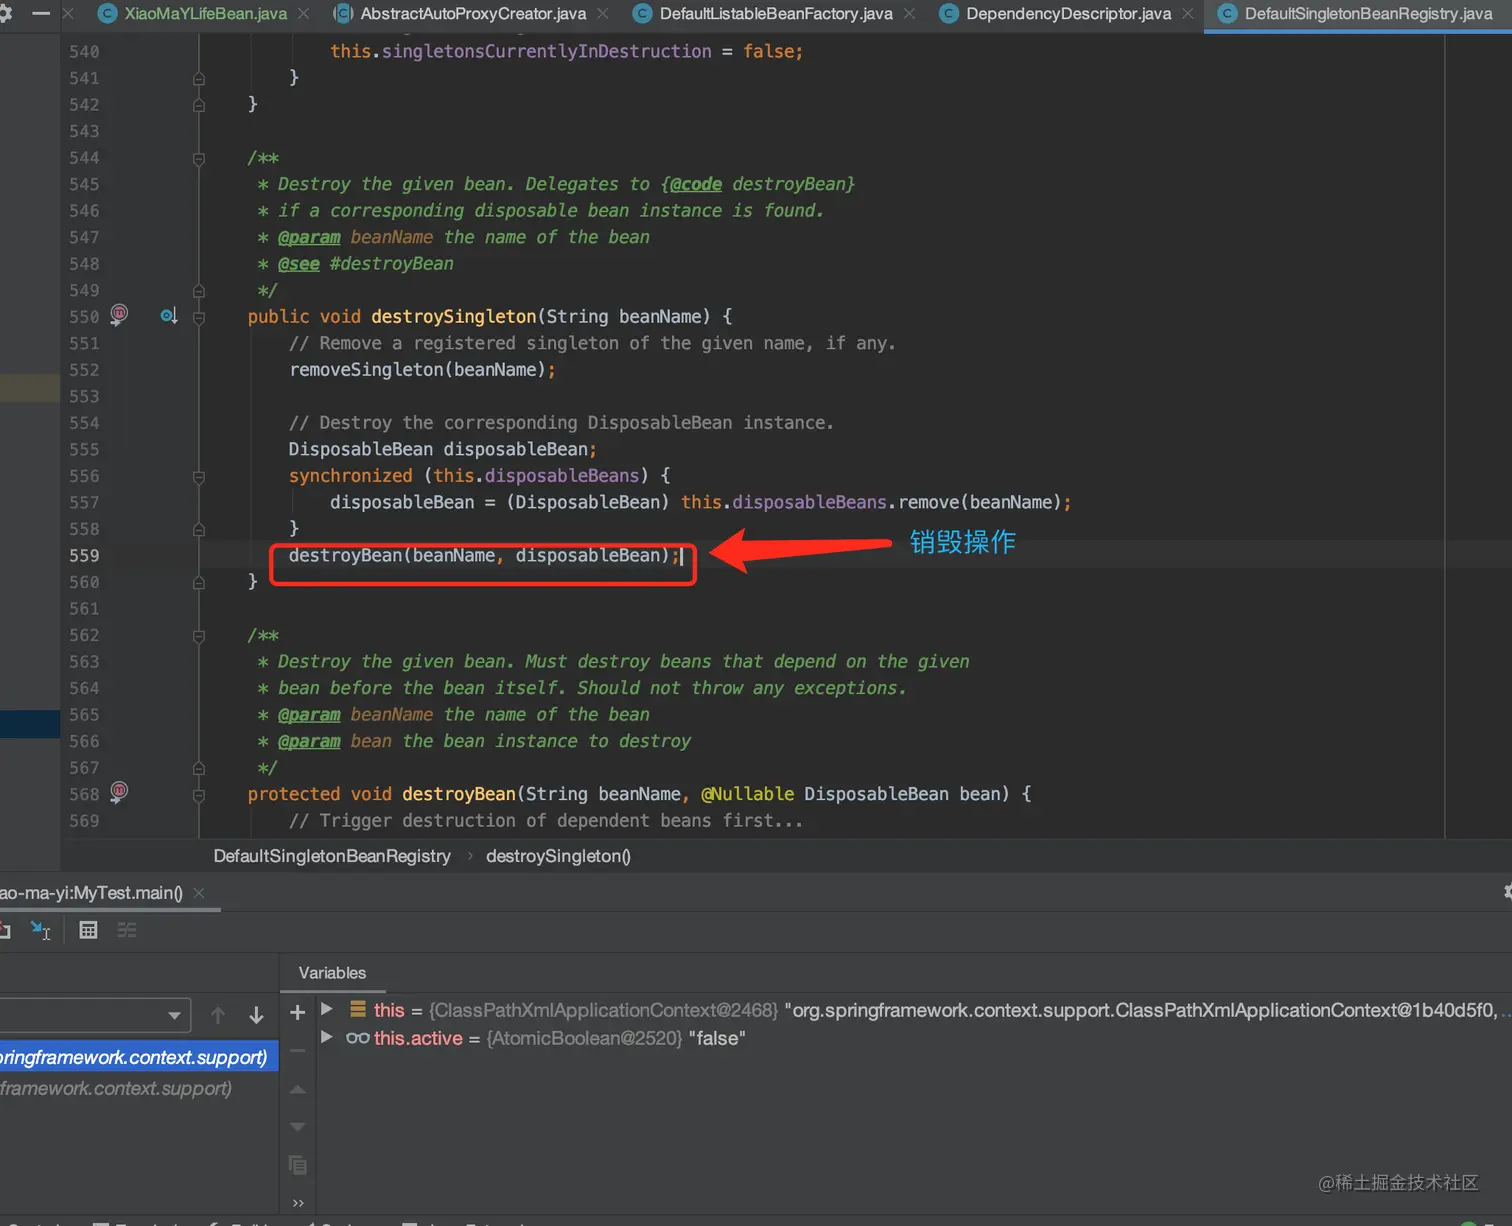Viewport: 1512px width, 1226px height.
Task: Click the abstract class icon on AbstractAutoProxyCreator.java tab
Action: pyautogui.click(x=343, y=14)
